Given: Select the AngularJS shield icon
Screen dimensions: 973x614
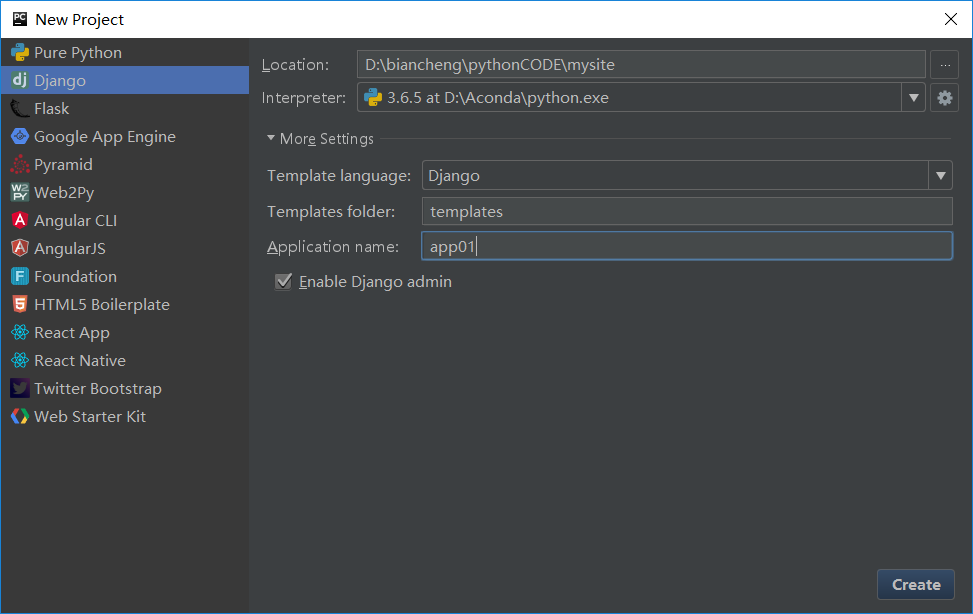Looking at the screenshot, I should [20, 248].
